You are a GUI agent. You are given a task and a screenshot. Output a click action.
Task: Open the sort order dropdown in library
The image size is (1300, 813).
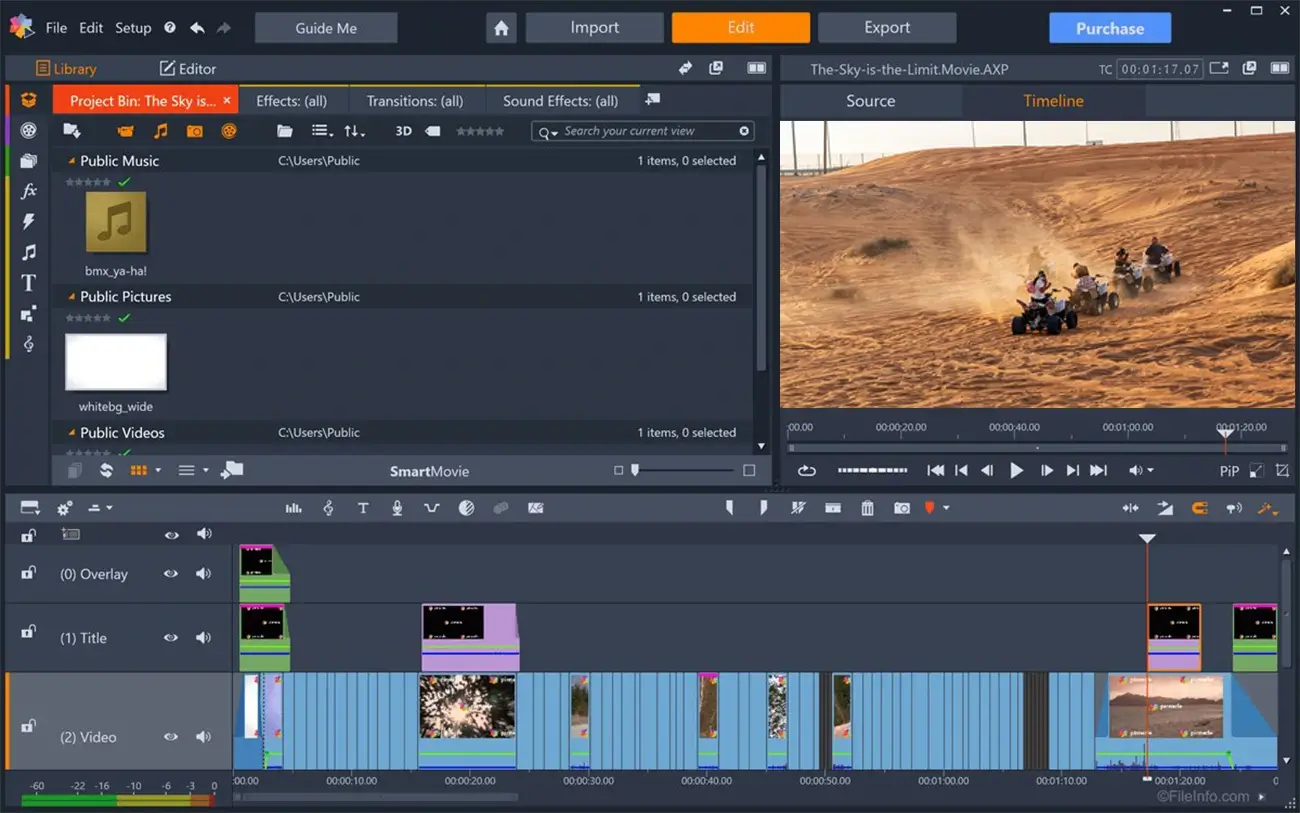tap(354, 131)
